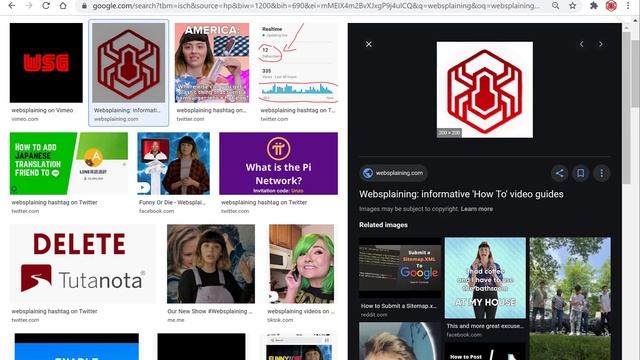Screen dimensions: 640x360
Task: Click the browser forward arrow
Action: point(29,6)
